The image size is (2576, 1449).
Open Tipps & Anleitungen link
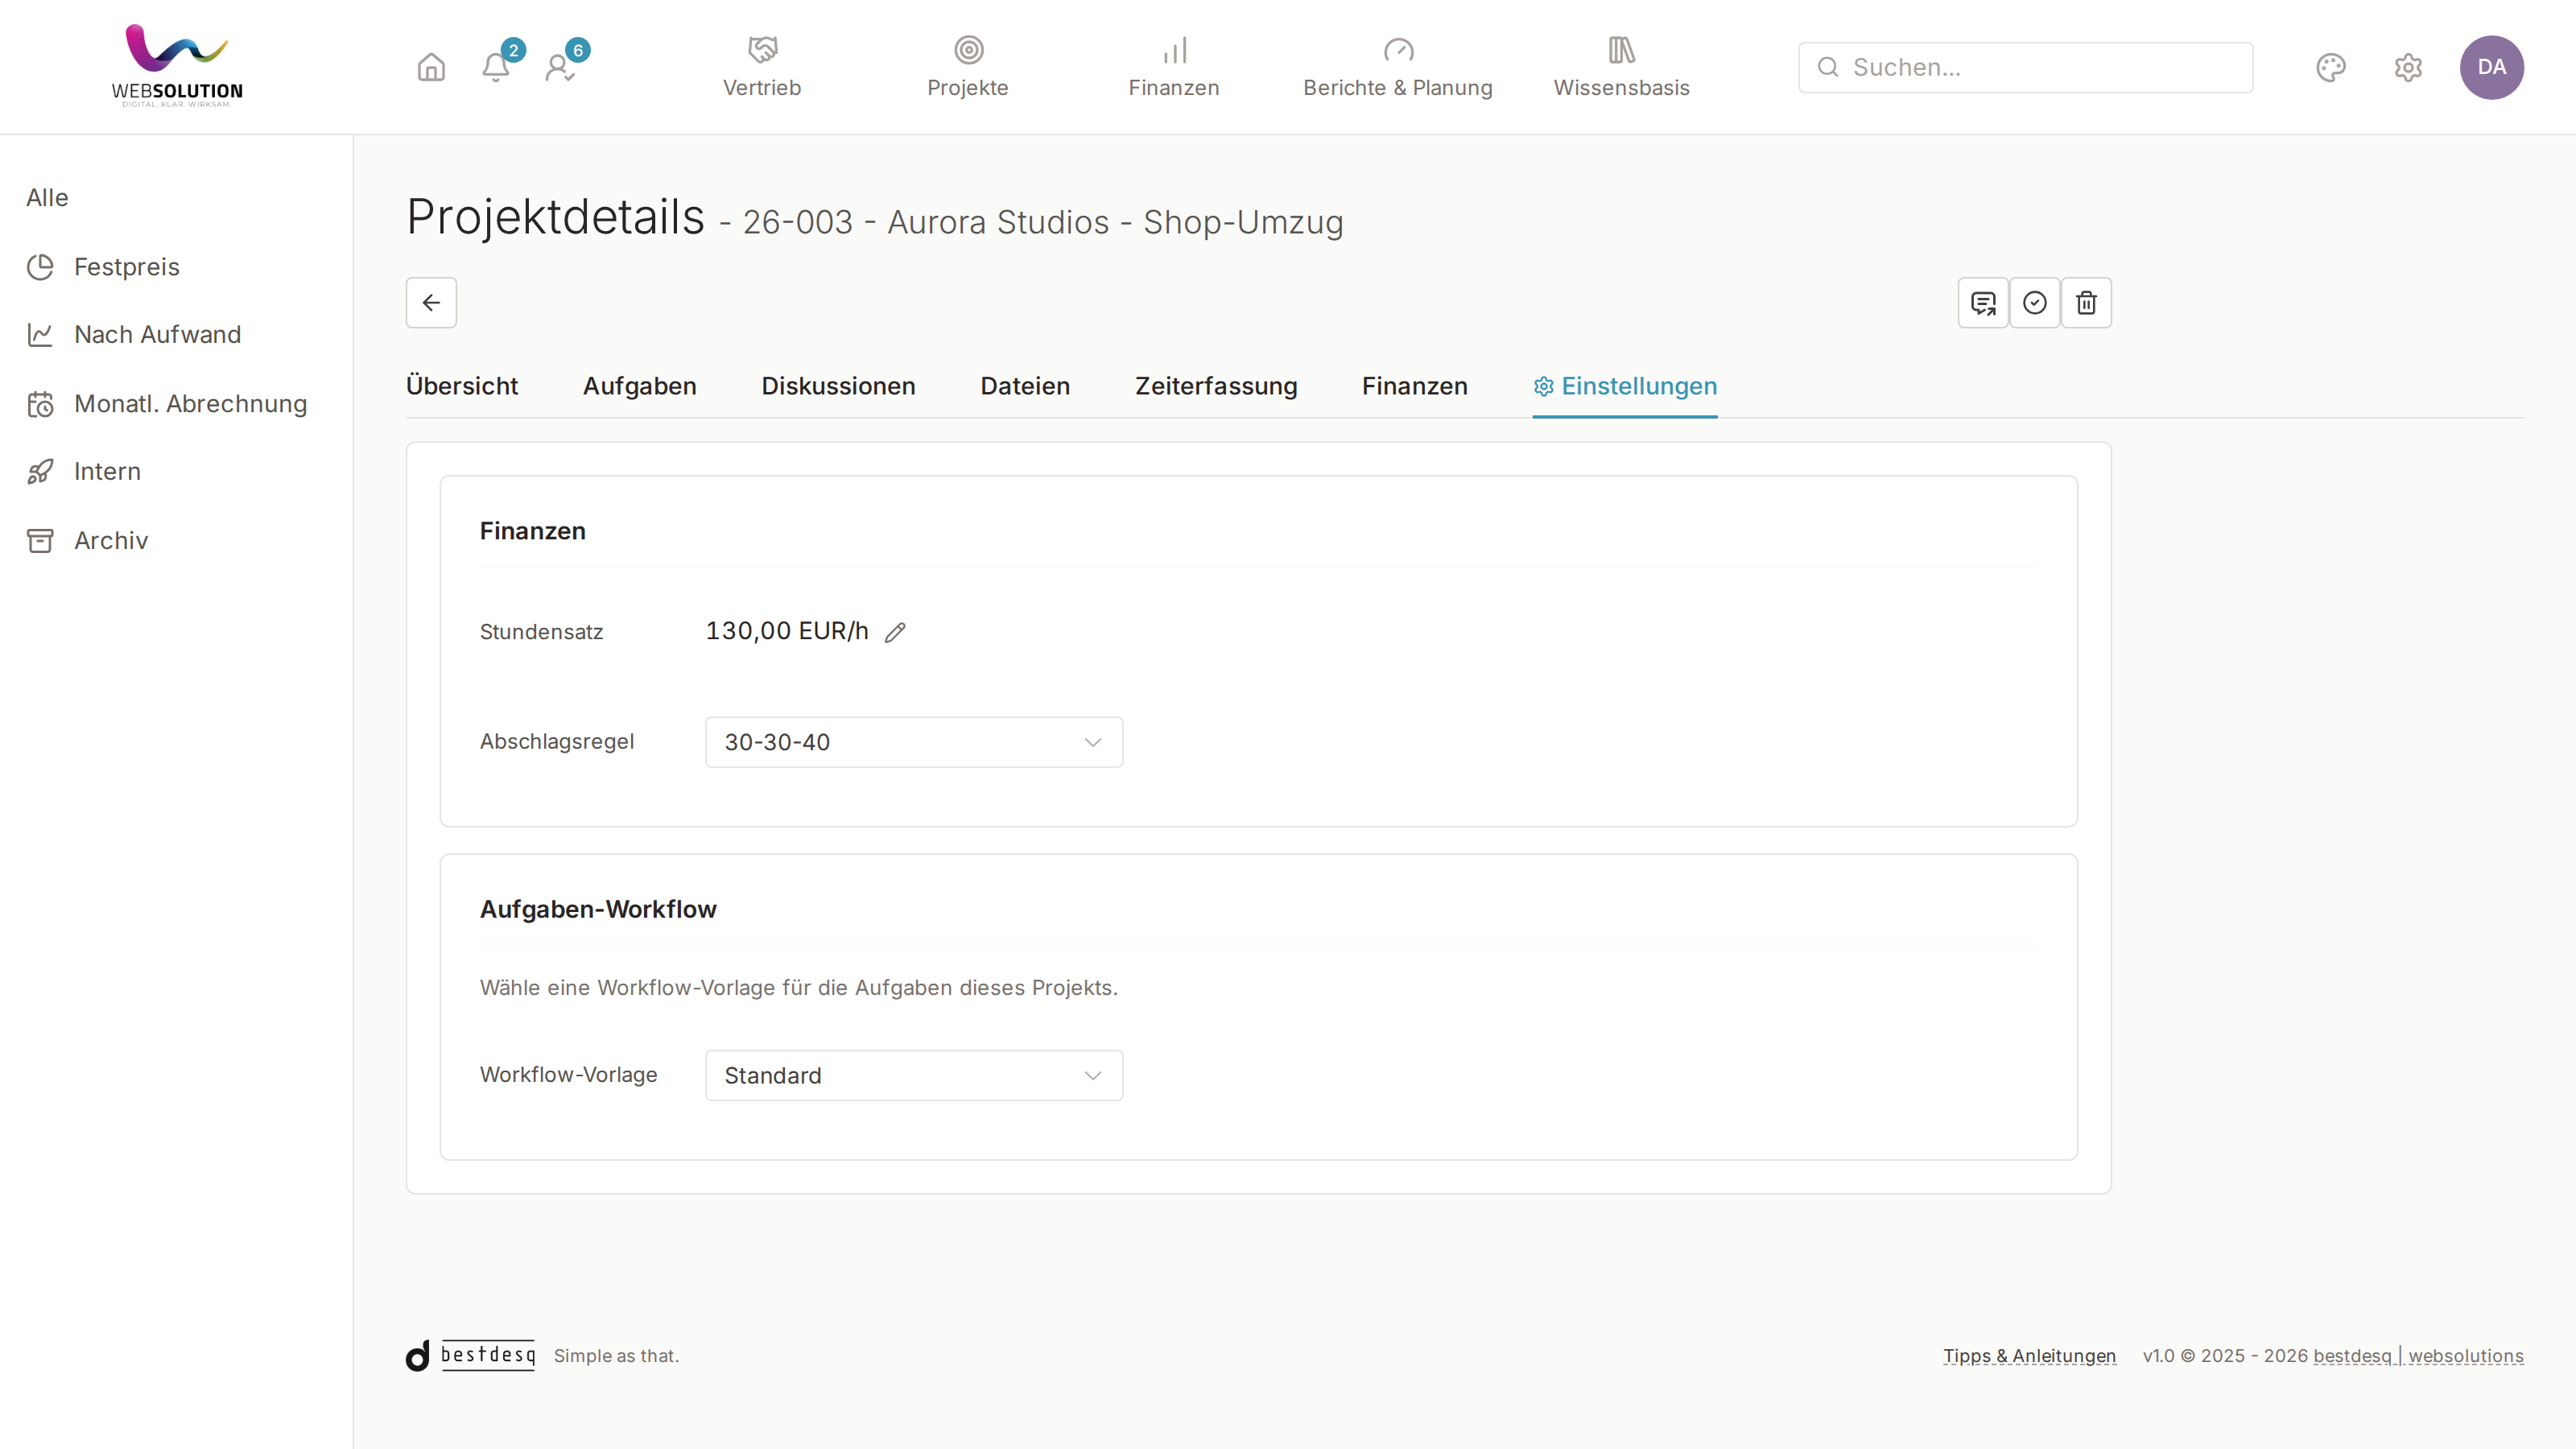coord(2029,1355)
